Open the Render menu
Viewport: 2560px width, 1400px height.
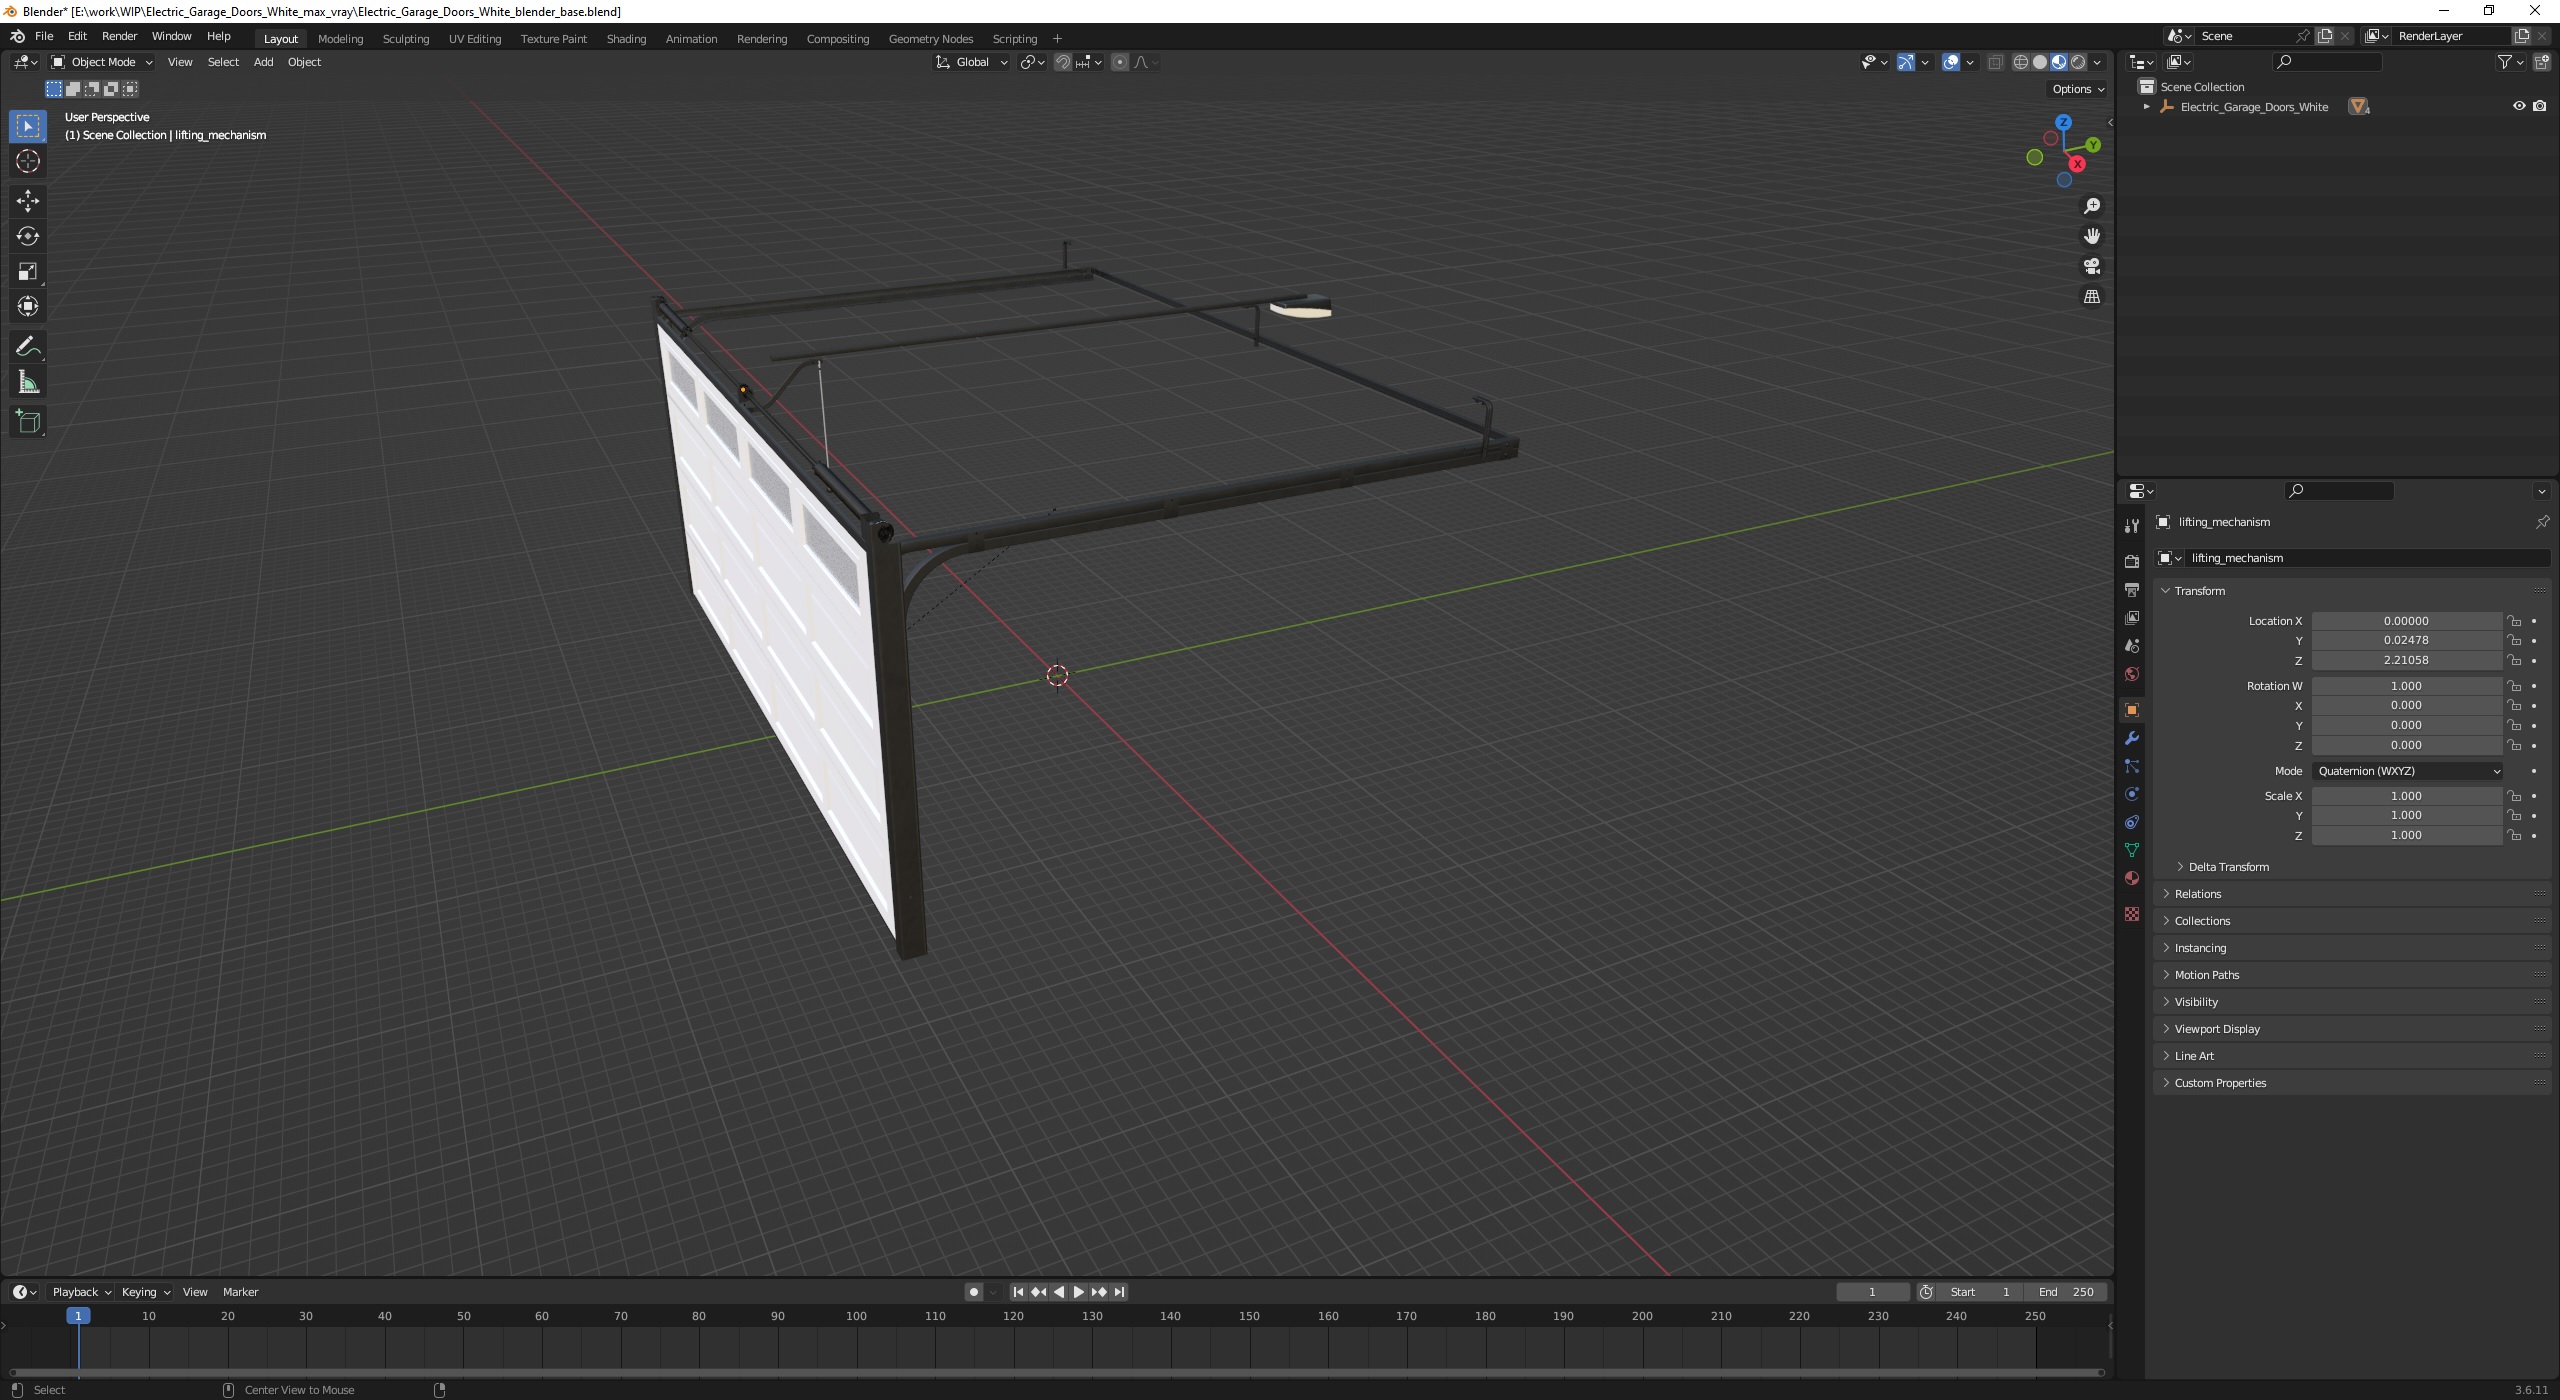click(119, 36)
